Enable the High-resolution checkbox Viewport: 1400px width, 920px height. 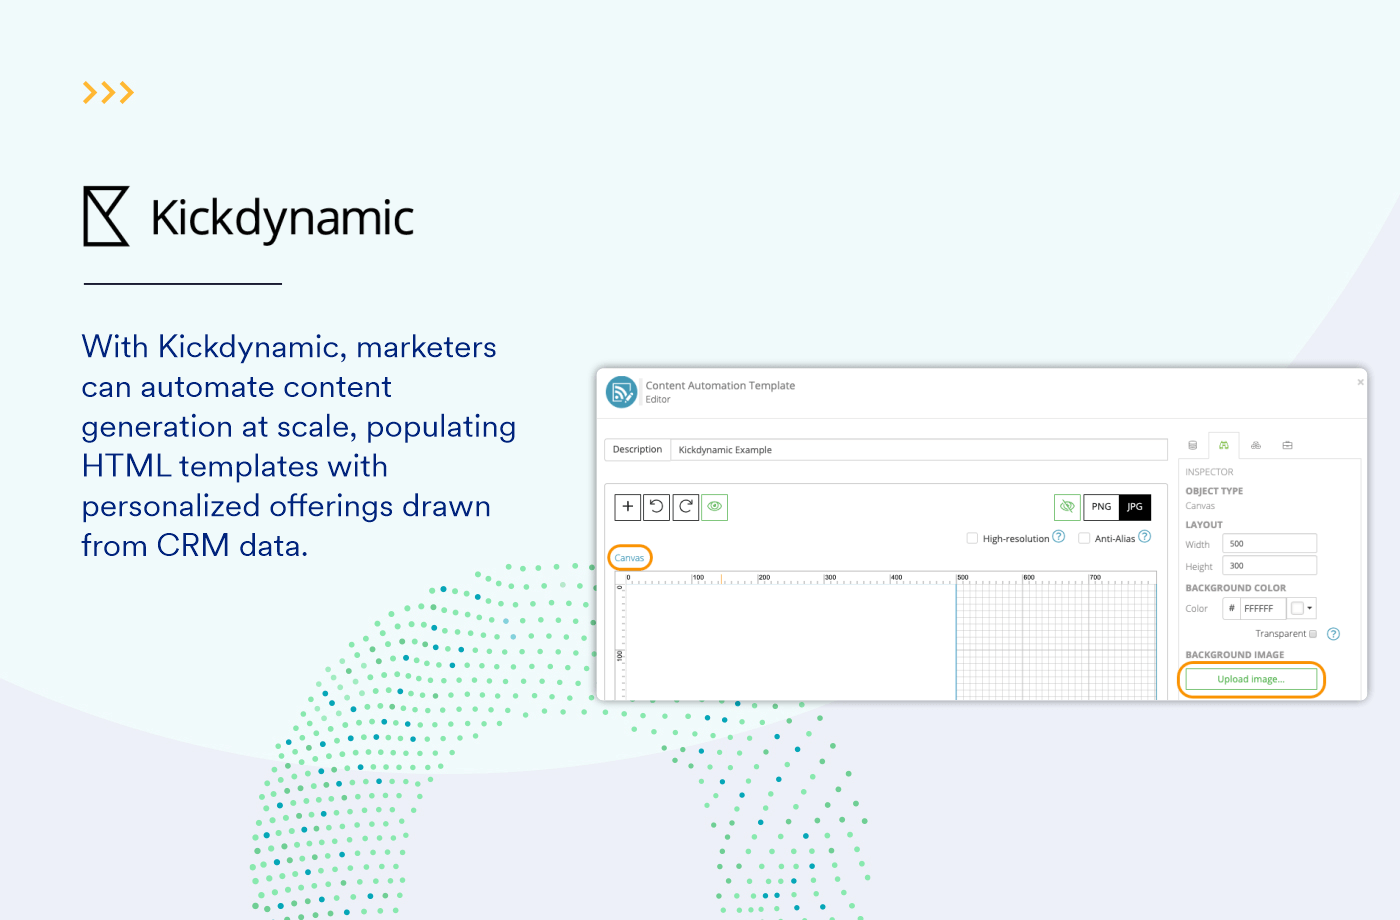972,538
